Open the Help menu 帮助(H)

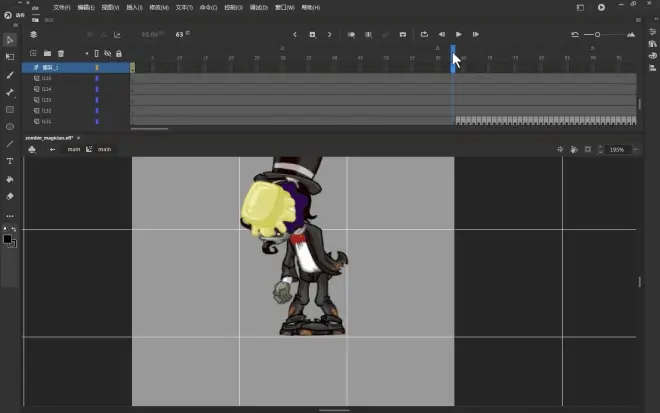311,8
